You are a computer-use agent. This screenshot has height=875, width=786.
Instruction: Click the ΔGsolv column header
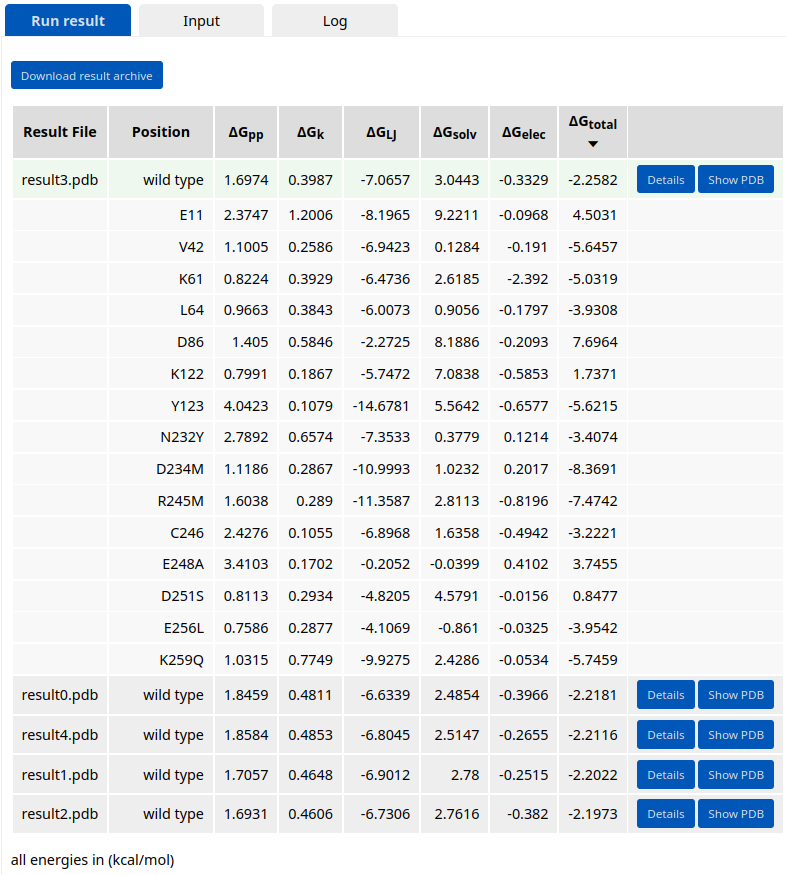454,132
